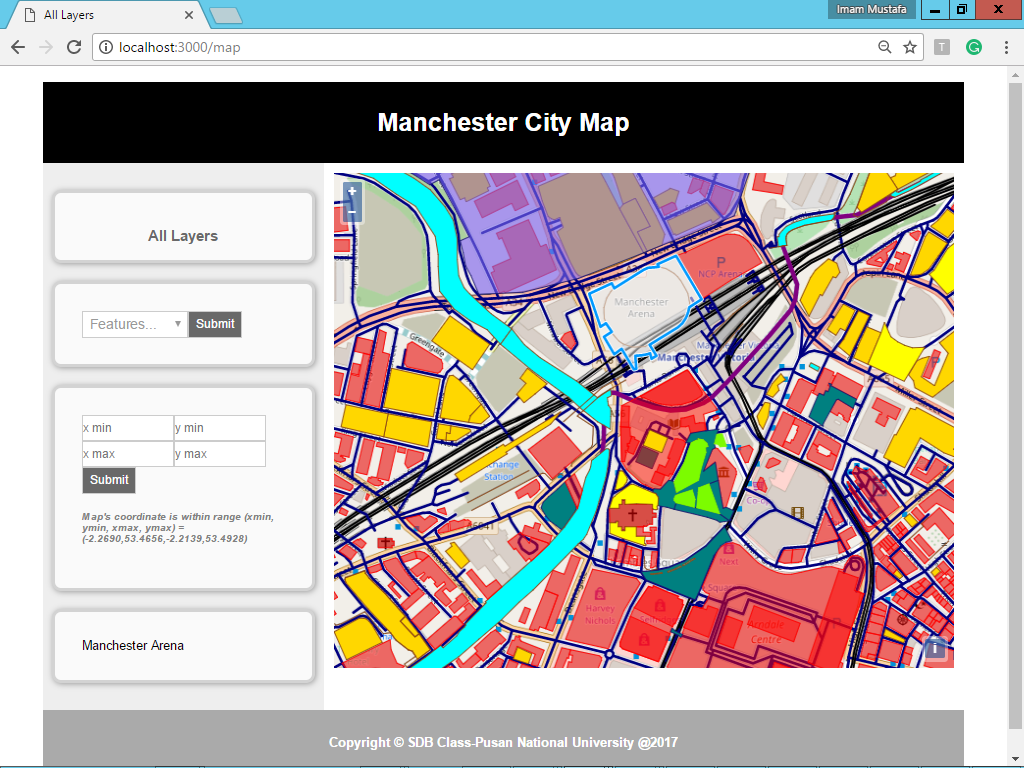
Task: Click the vertical page scrollbar thumb
Action: tap(1015, 405)
